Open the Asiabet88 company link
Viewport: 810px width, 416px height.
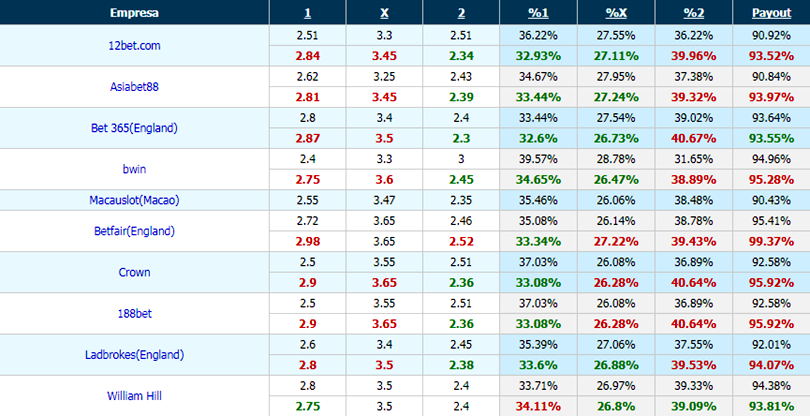coord(134,87)
